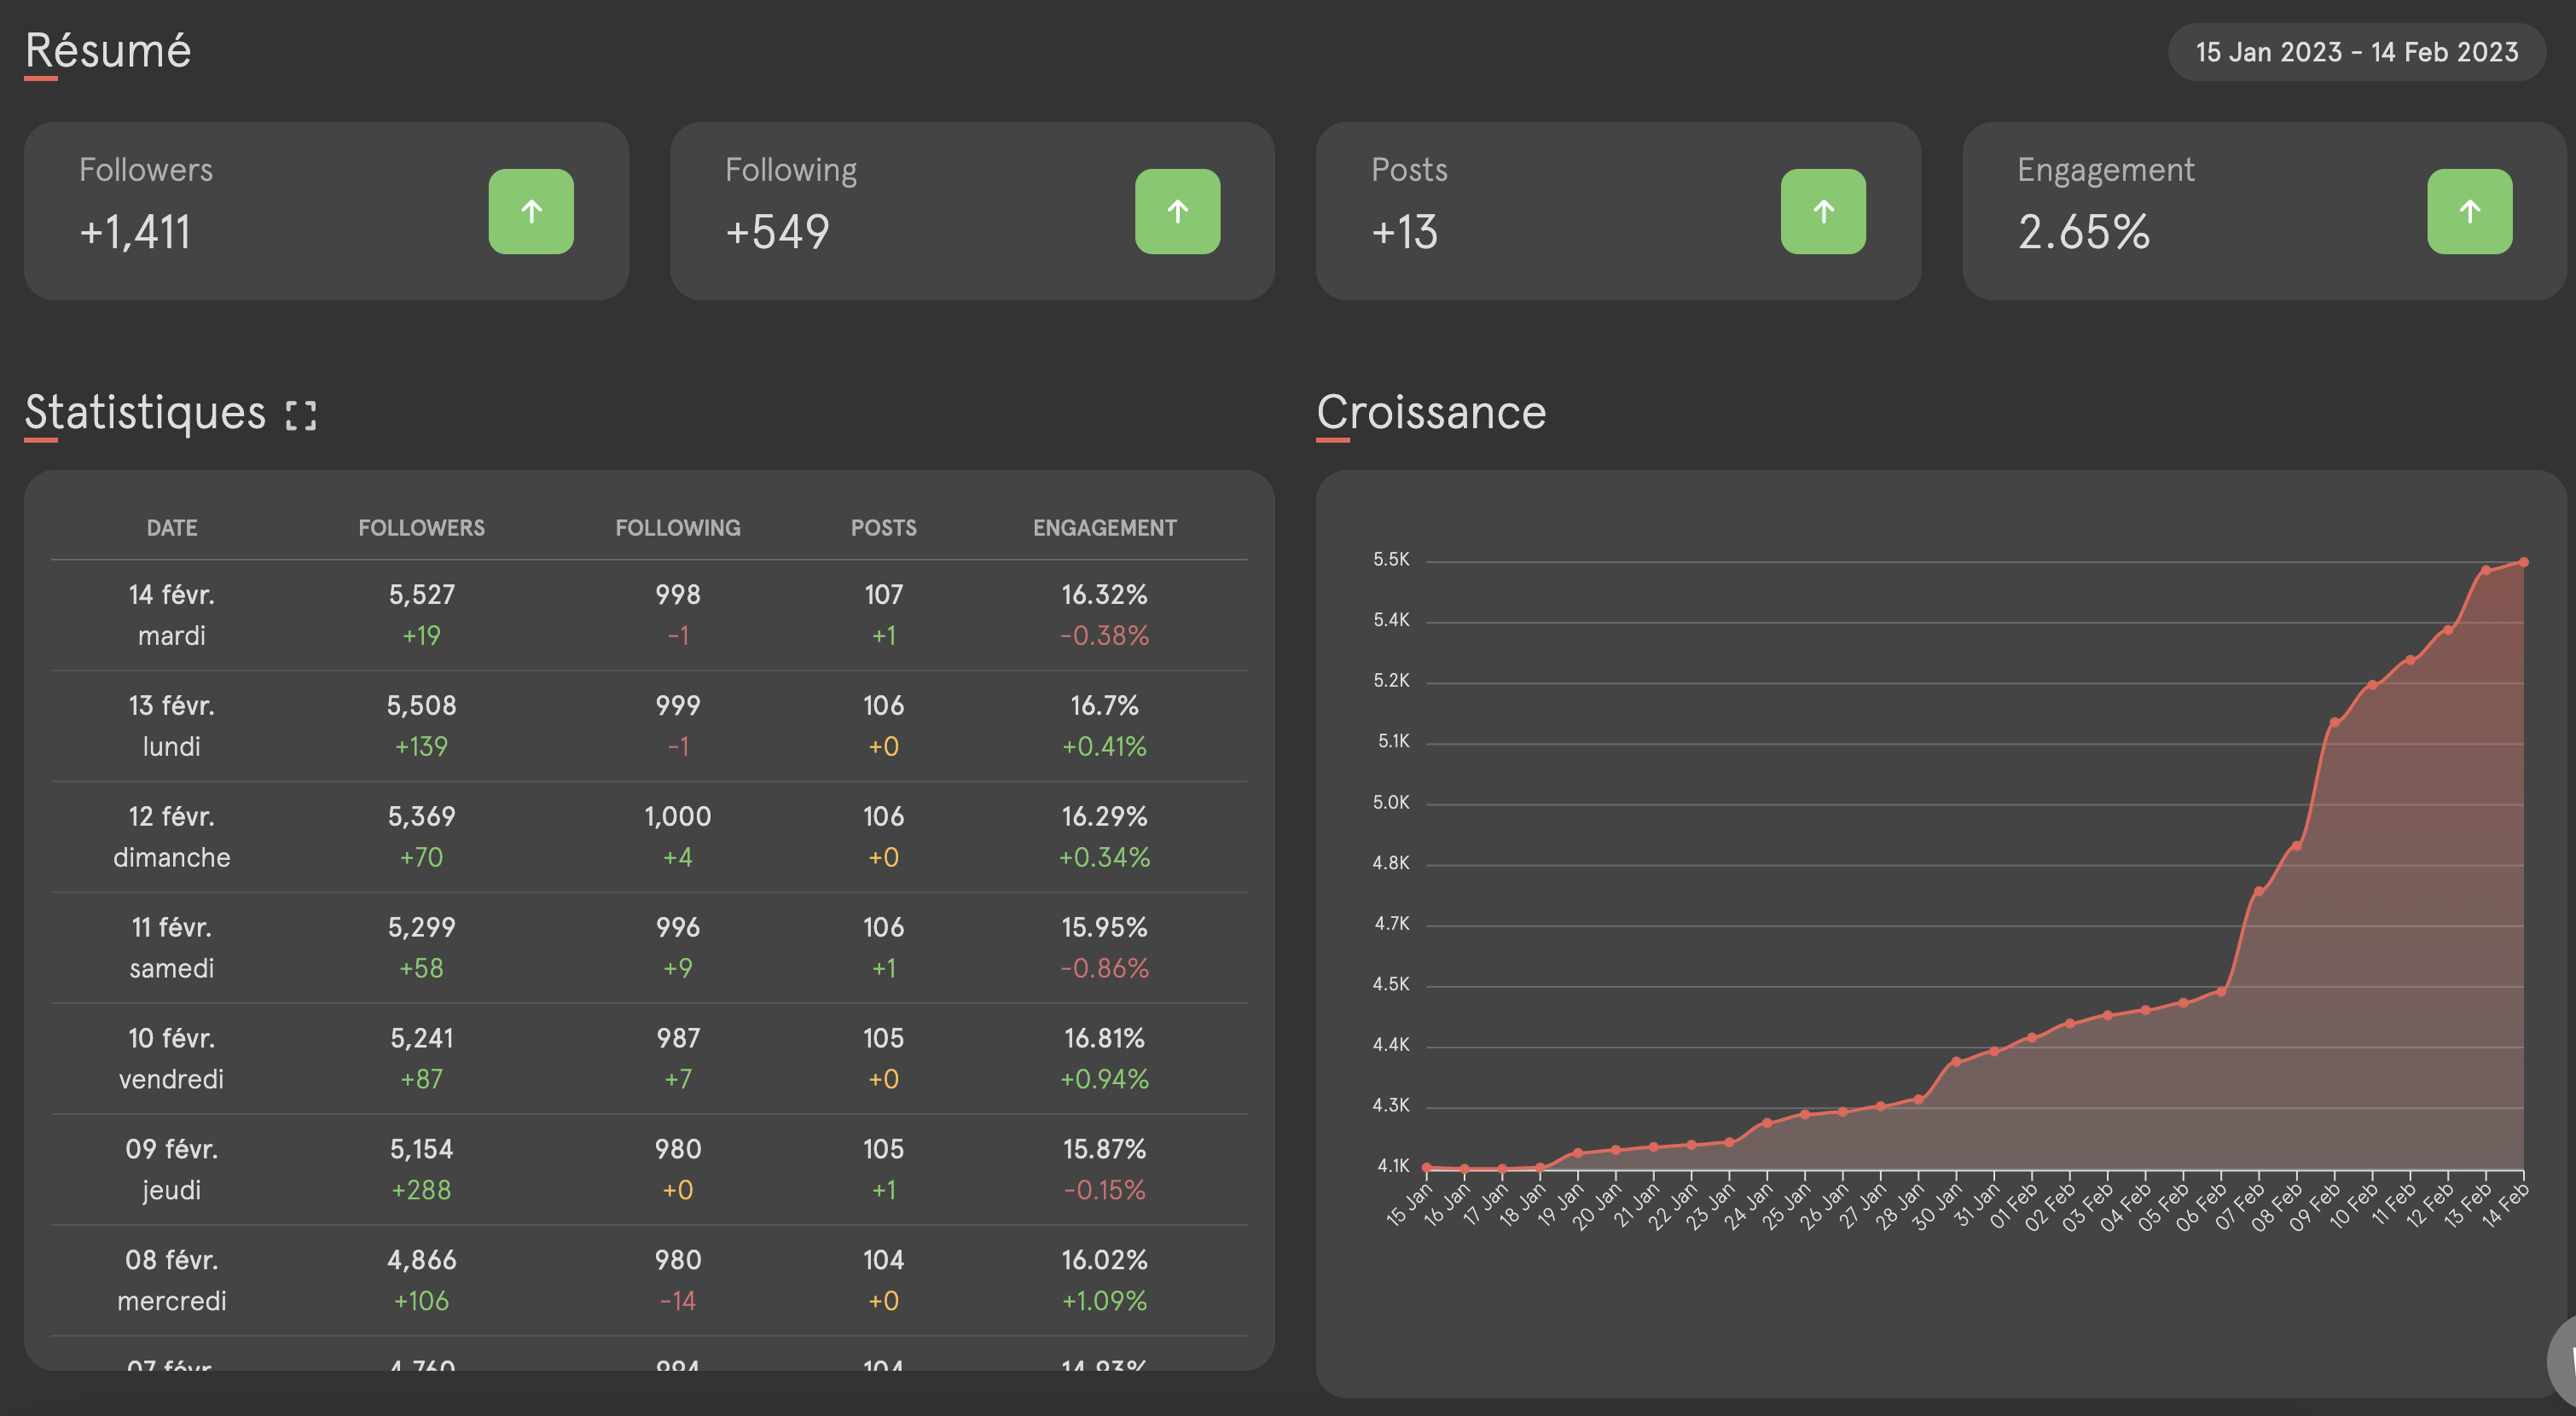
Task: Click the POSTS column header
Action: click(883, 527)
